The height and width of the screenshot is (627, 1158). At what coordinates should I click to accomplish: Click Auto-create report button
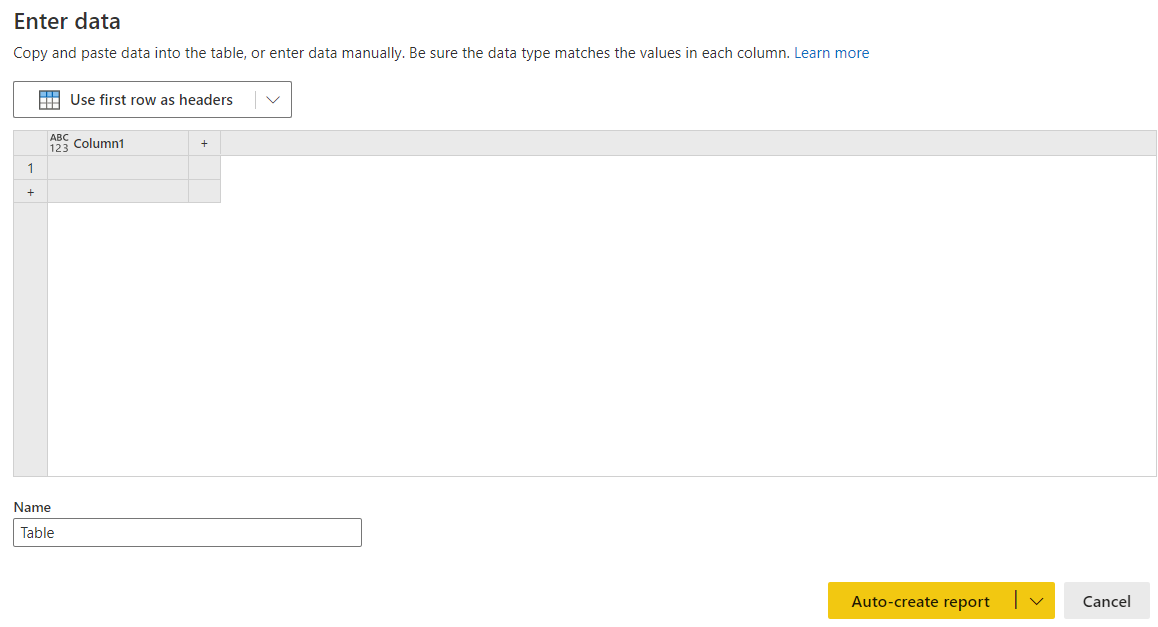pos(921,601)
